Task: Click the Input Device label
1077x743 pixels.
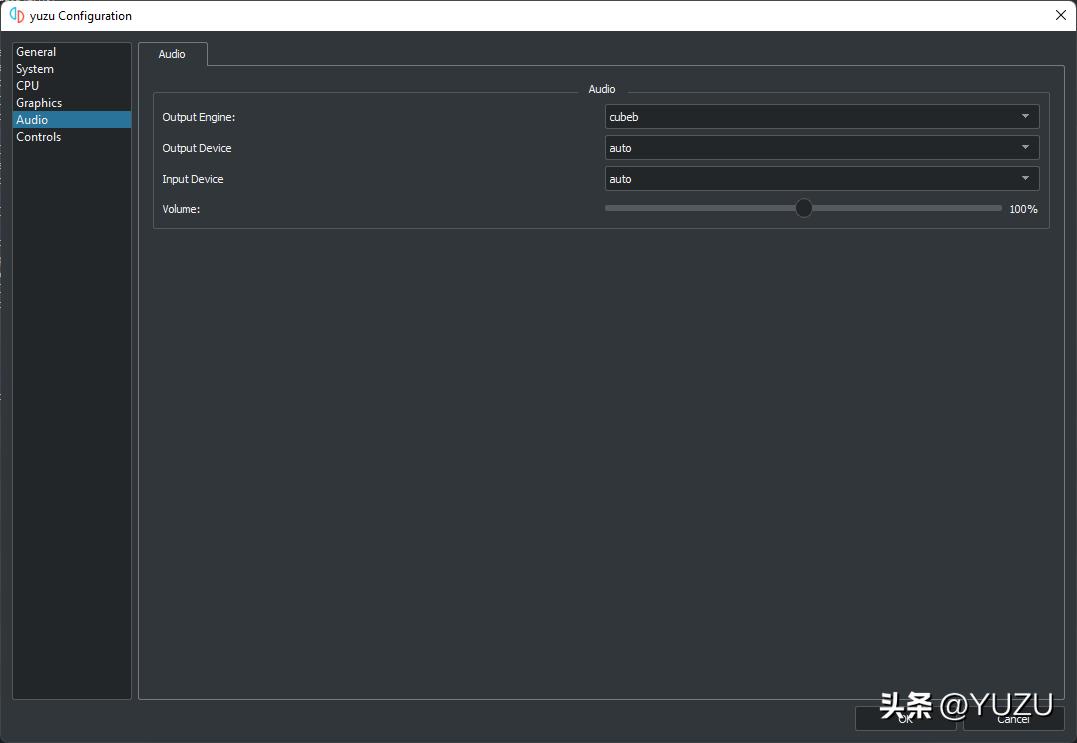Action: [x=192, y=179]
